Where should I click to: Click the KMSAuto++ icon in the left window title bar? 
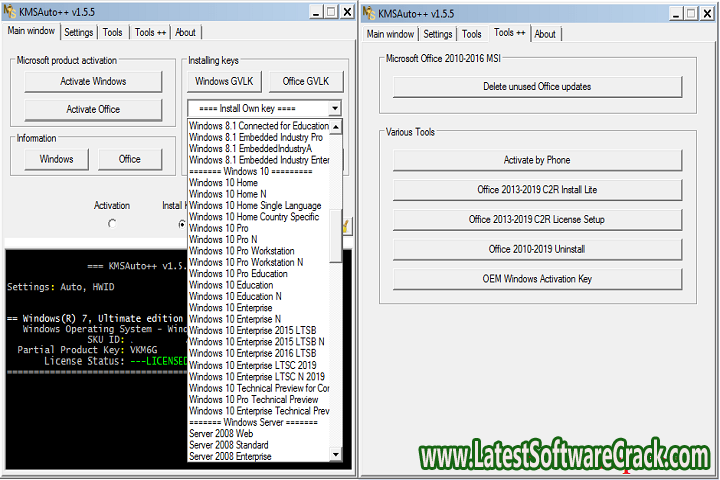[x=10, y=13]
